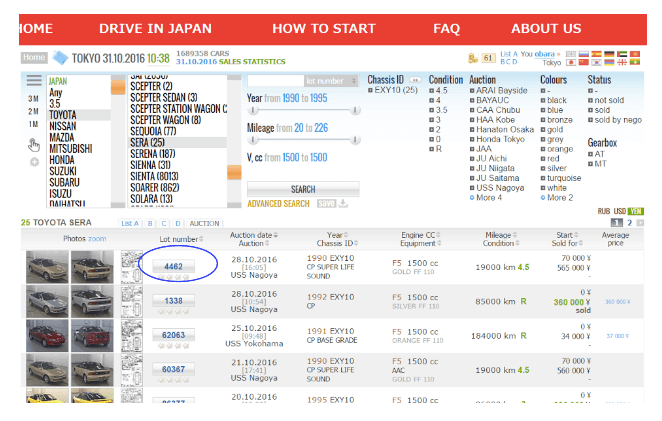Select the UK flag language

[x=571, y=54]
